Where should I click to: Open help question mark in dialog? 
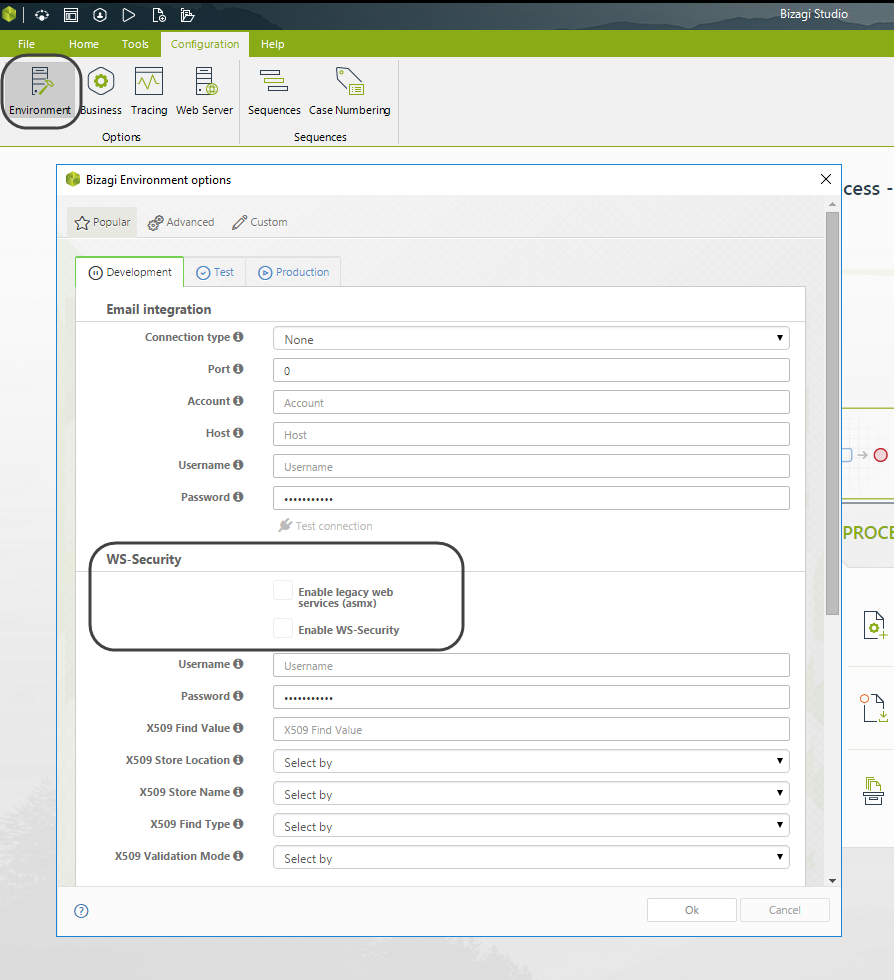pyautogui.click(x=81, y=911)
